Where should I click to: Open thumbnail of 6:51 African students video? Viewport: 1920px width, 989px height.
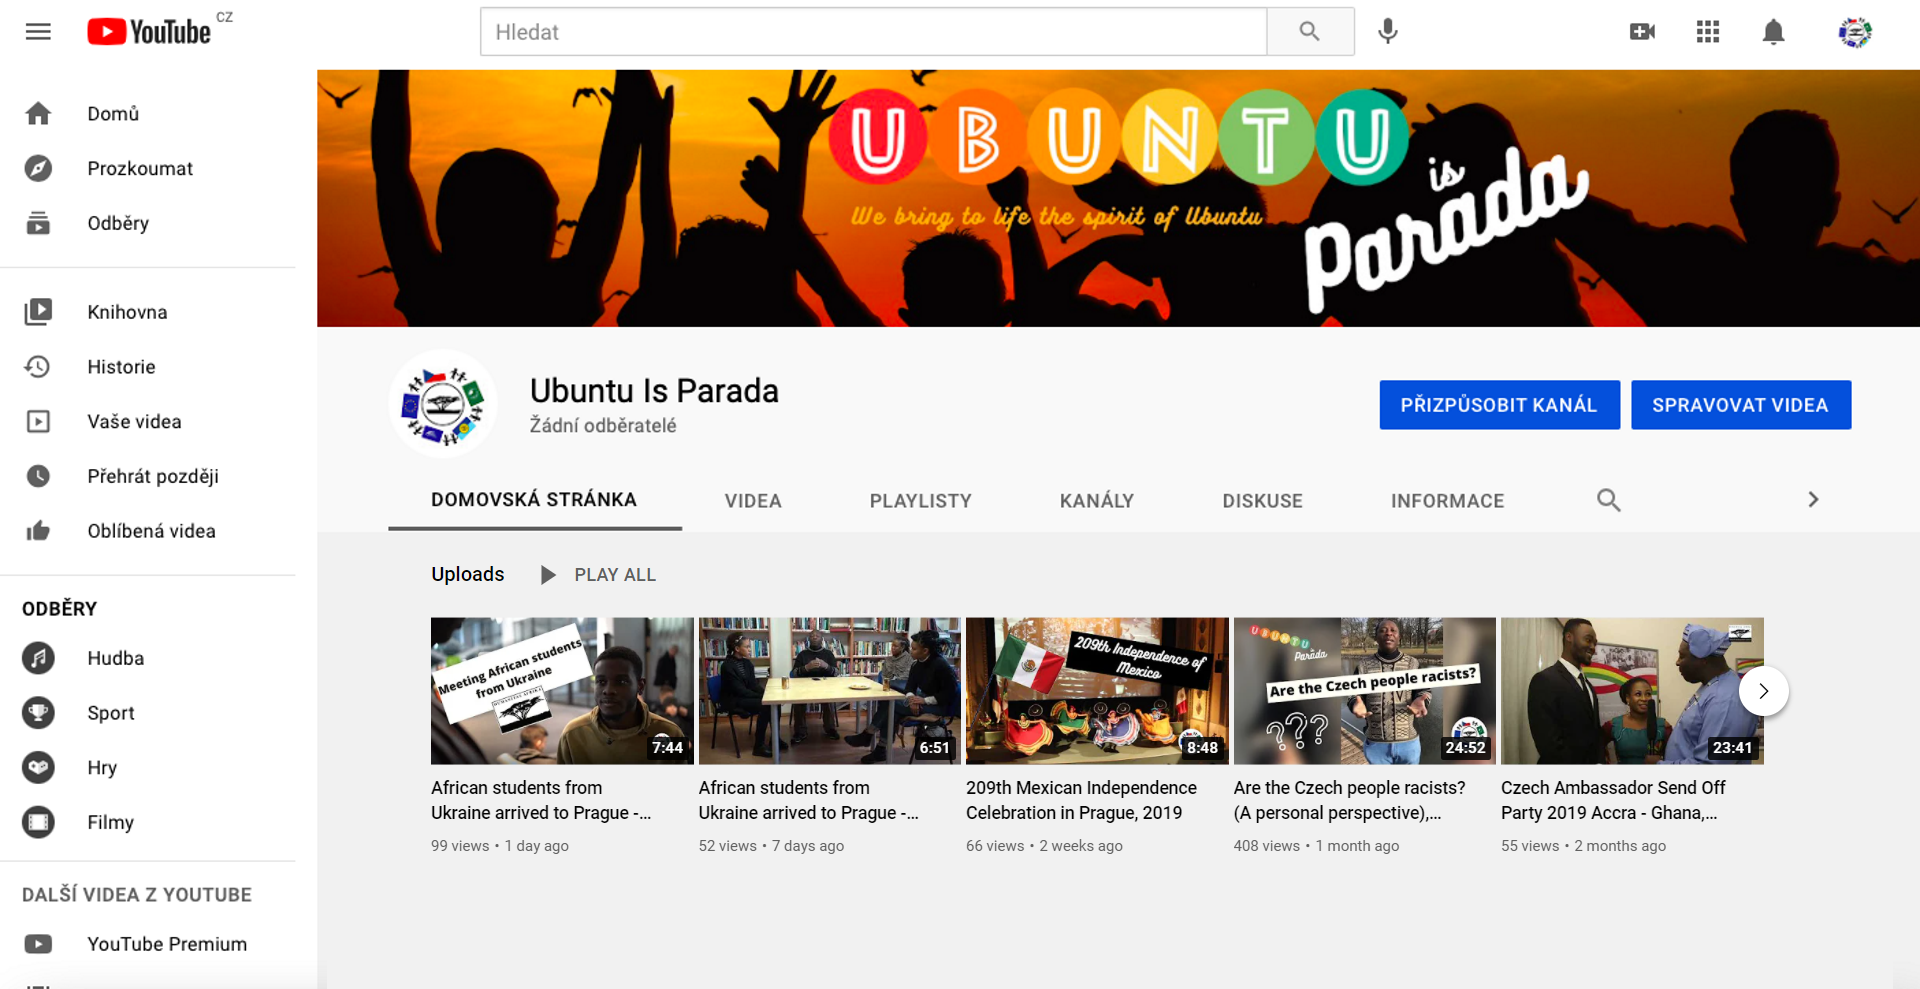[829, 691]
